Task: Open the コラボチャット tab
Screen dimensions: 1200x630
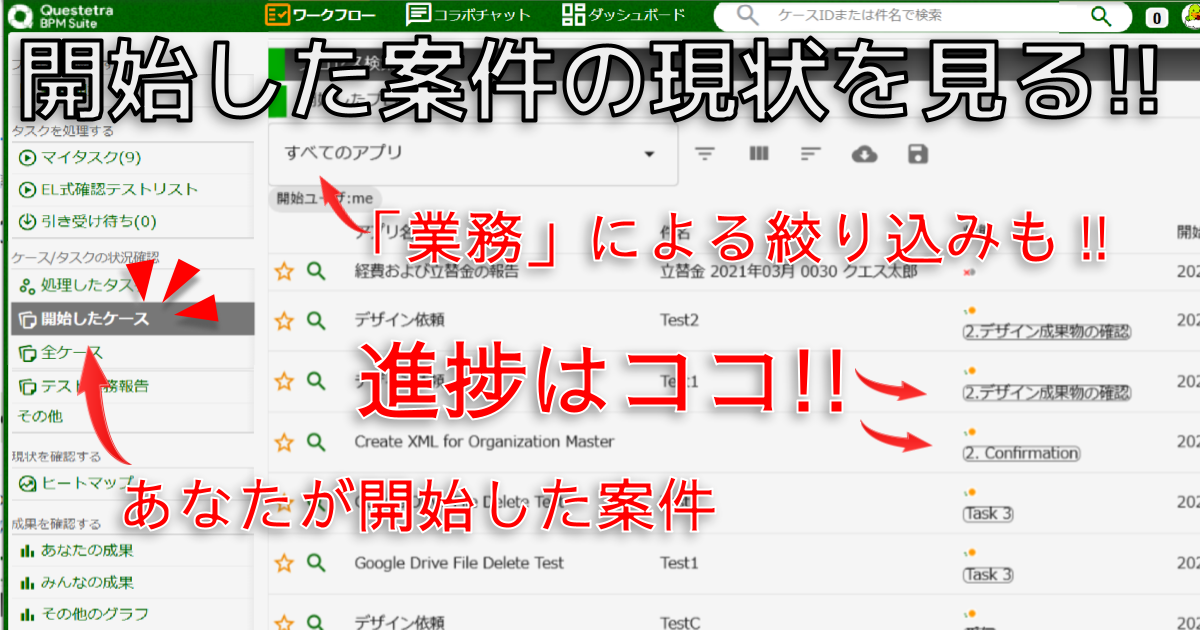Action: click(468, 15)
